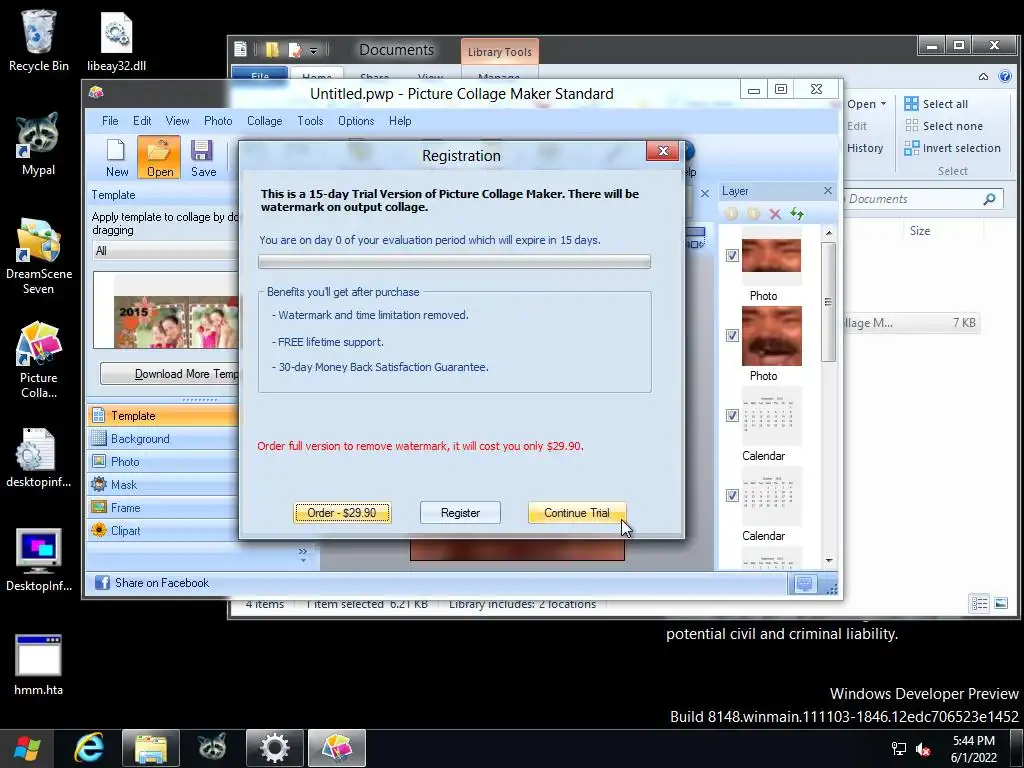Open File Explorer from the taskbar
1024x768 pixels.
point(150,748)
